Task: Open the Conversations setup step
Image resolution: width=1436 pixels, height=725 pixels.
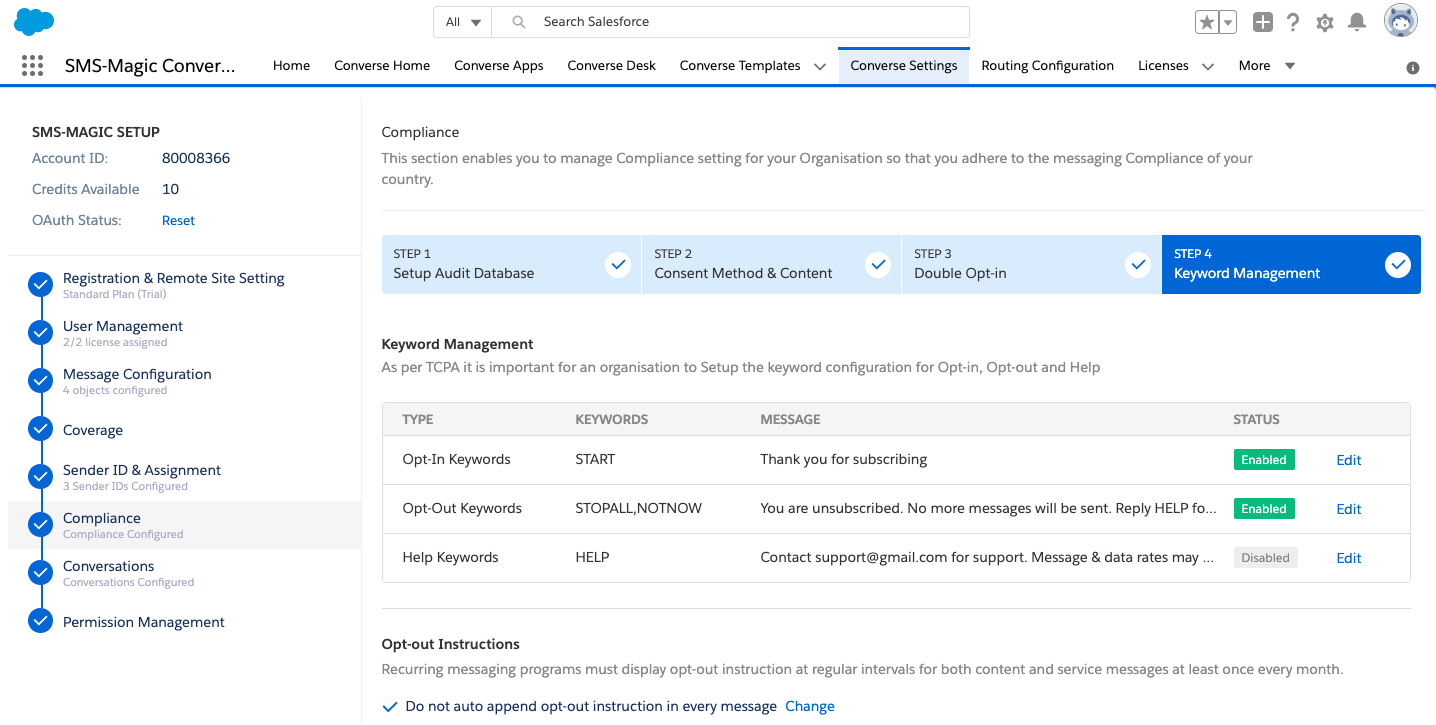Action: pyautogui.click(x=108, y=566)
